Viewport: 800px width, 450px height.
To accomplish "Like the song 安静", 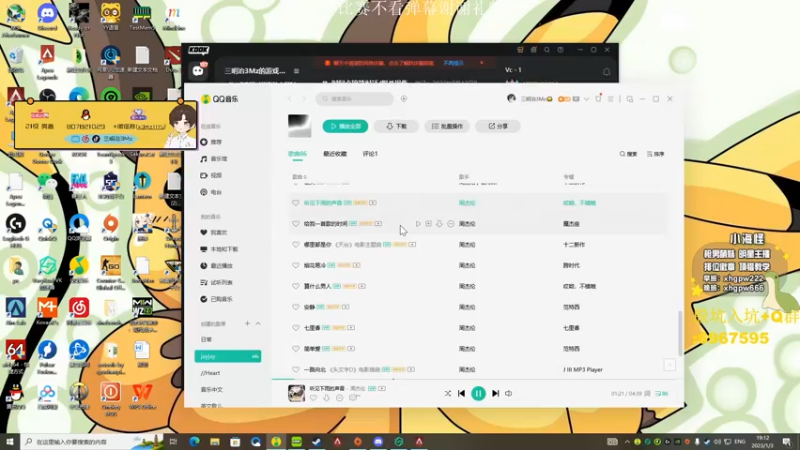I will 295,307.
